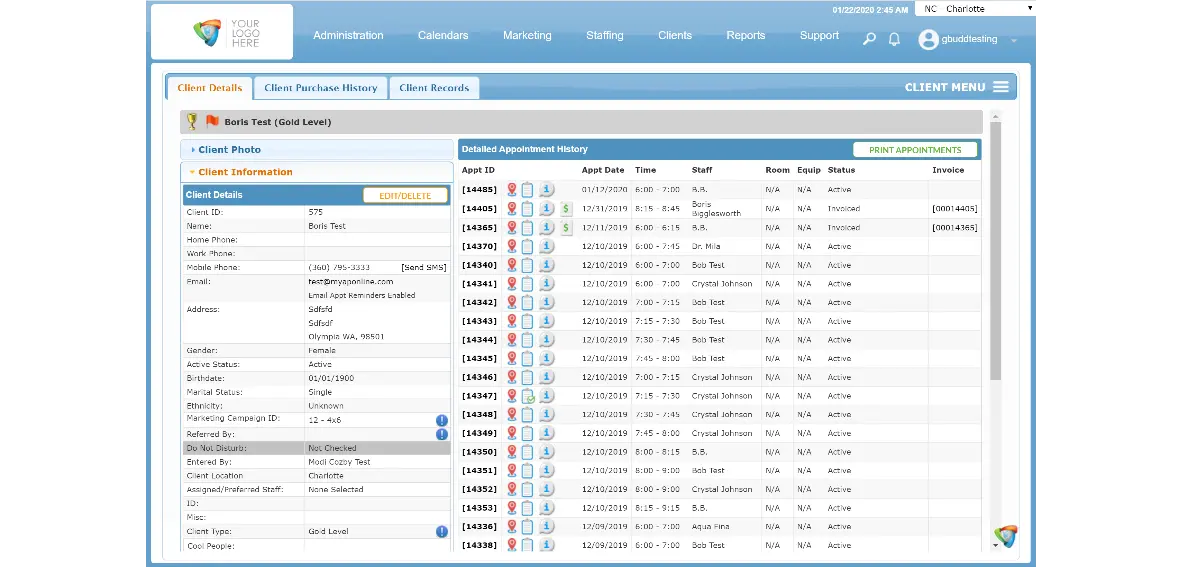The width and height of the screenshot is (1182, 567).
Task: Click the Edit/Delete button
Action: (406, 195)
